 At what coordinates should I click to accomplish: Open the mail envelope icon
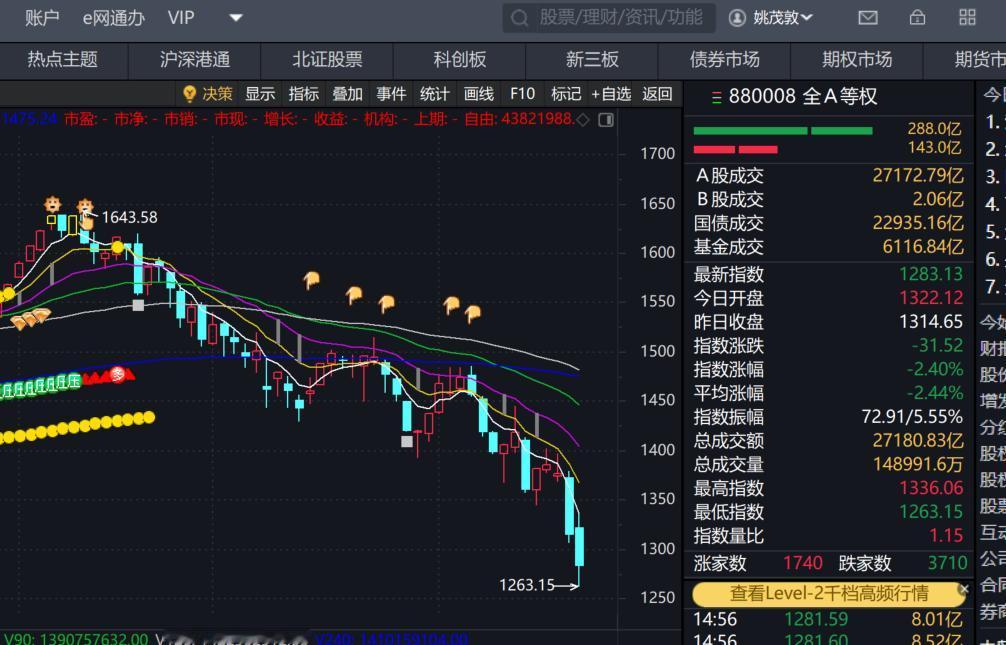coord(867,18)
